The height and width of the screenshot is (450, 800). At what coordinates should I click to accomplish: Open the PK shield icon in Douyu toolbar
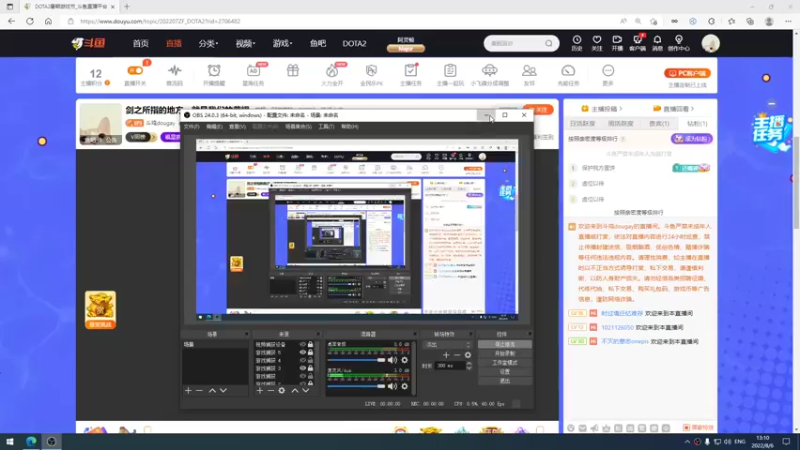tap(371, 70)
